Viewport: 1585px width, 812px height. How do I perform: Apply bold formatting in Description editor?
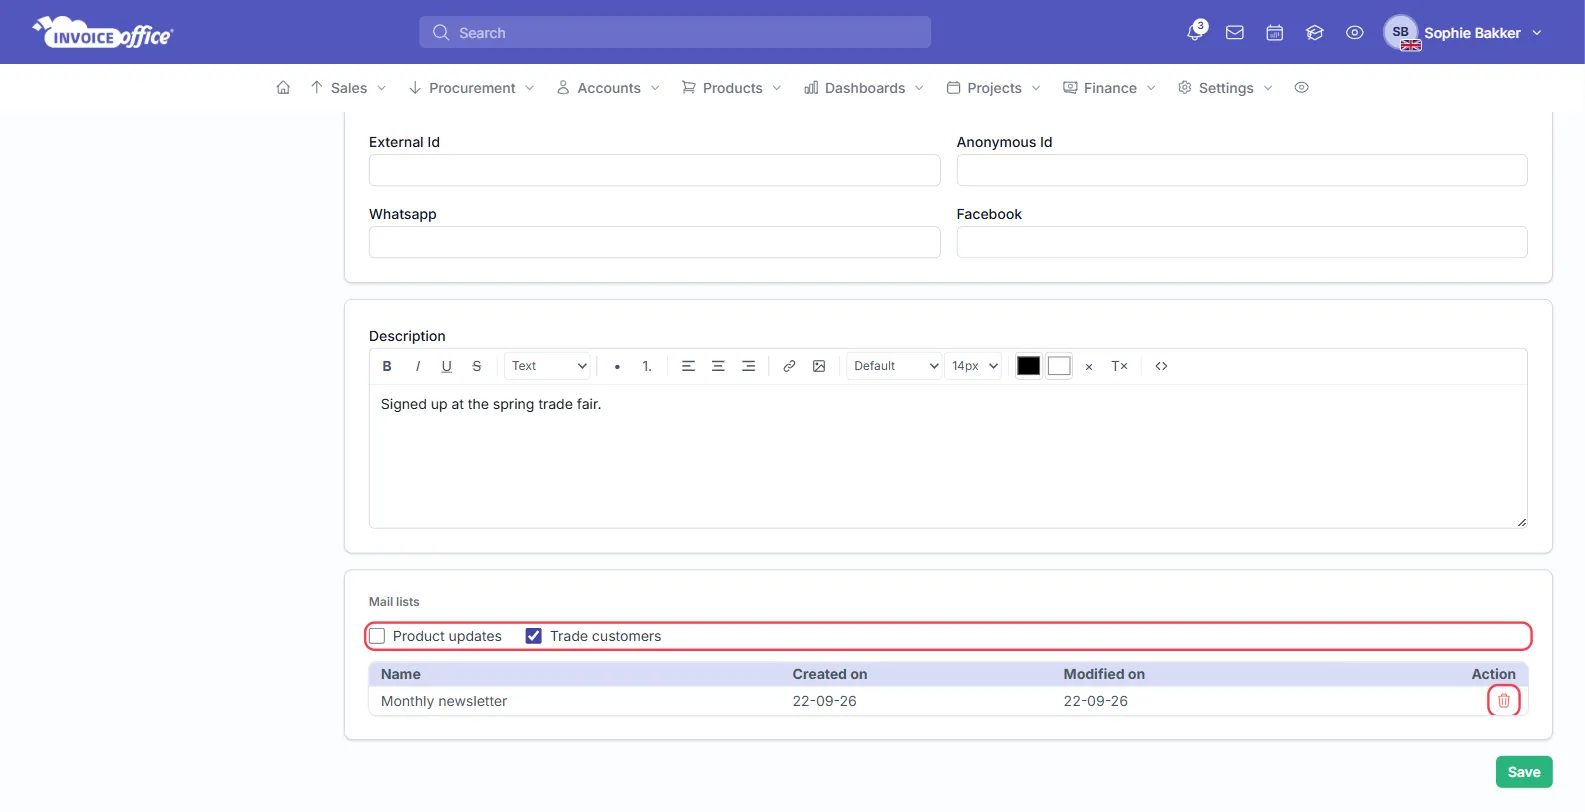coord(387,366)
